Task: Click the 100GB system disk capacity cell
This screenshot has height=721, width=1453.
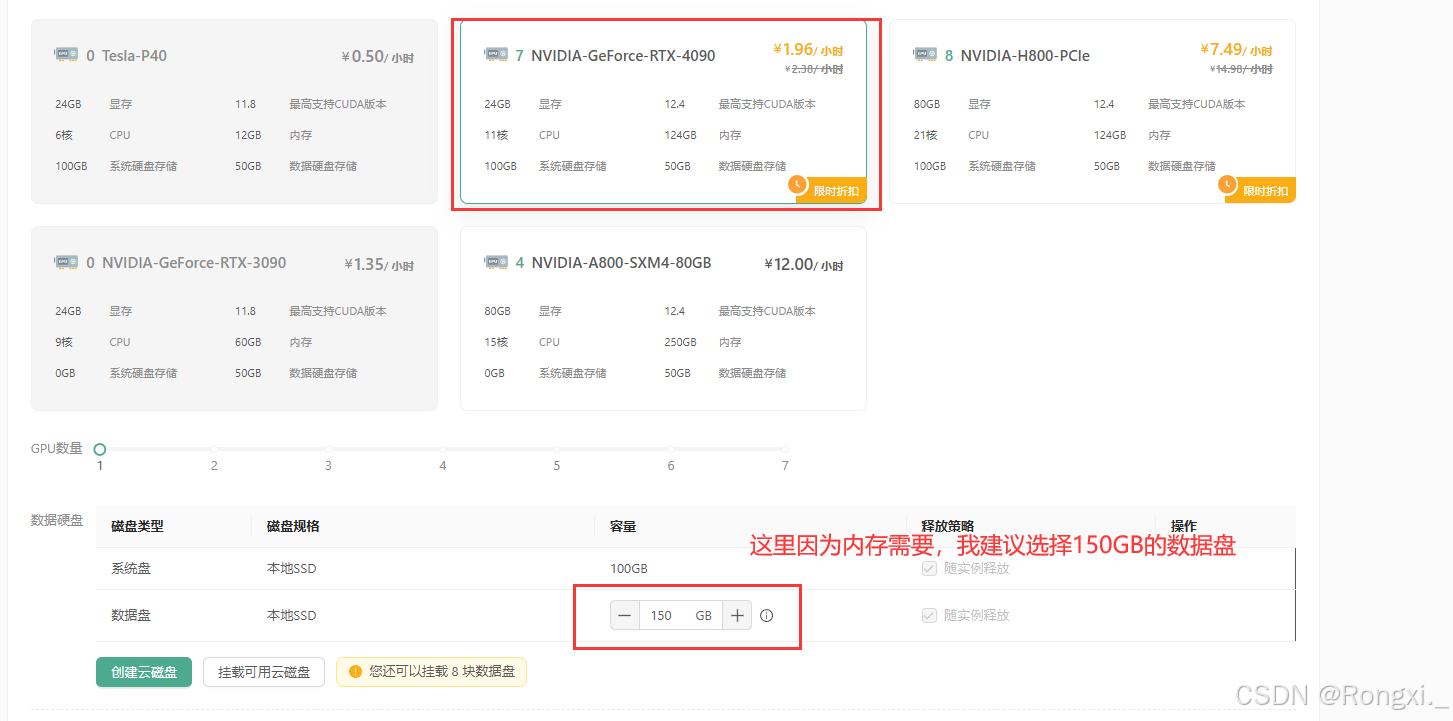Action: coord(629,568)
